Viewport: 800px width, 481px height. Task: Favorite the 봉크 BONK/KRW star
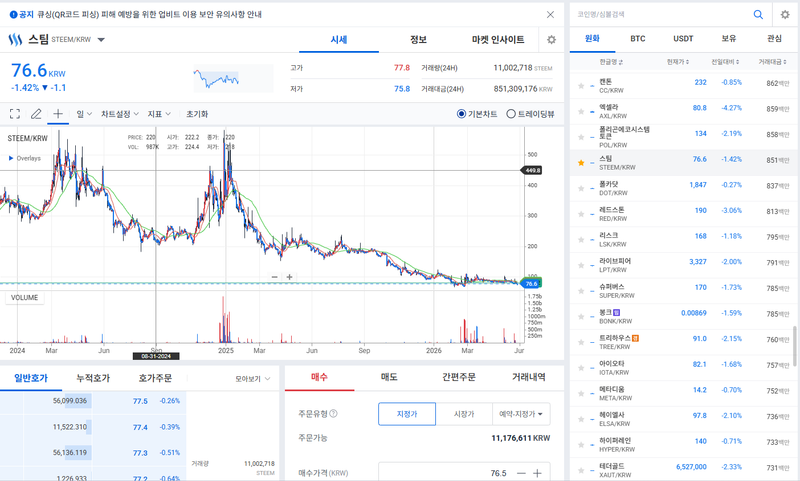(581, 316)
